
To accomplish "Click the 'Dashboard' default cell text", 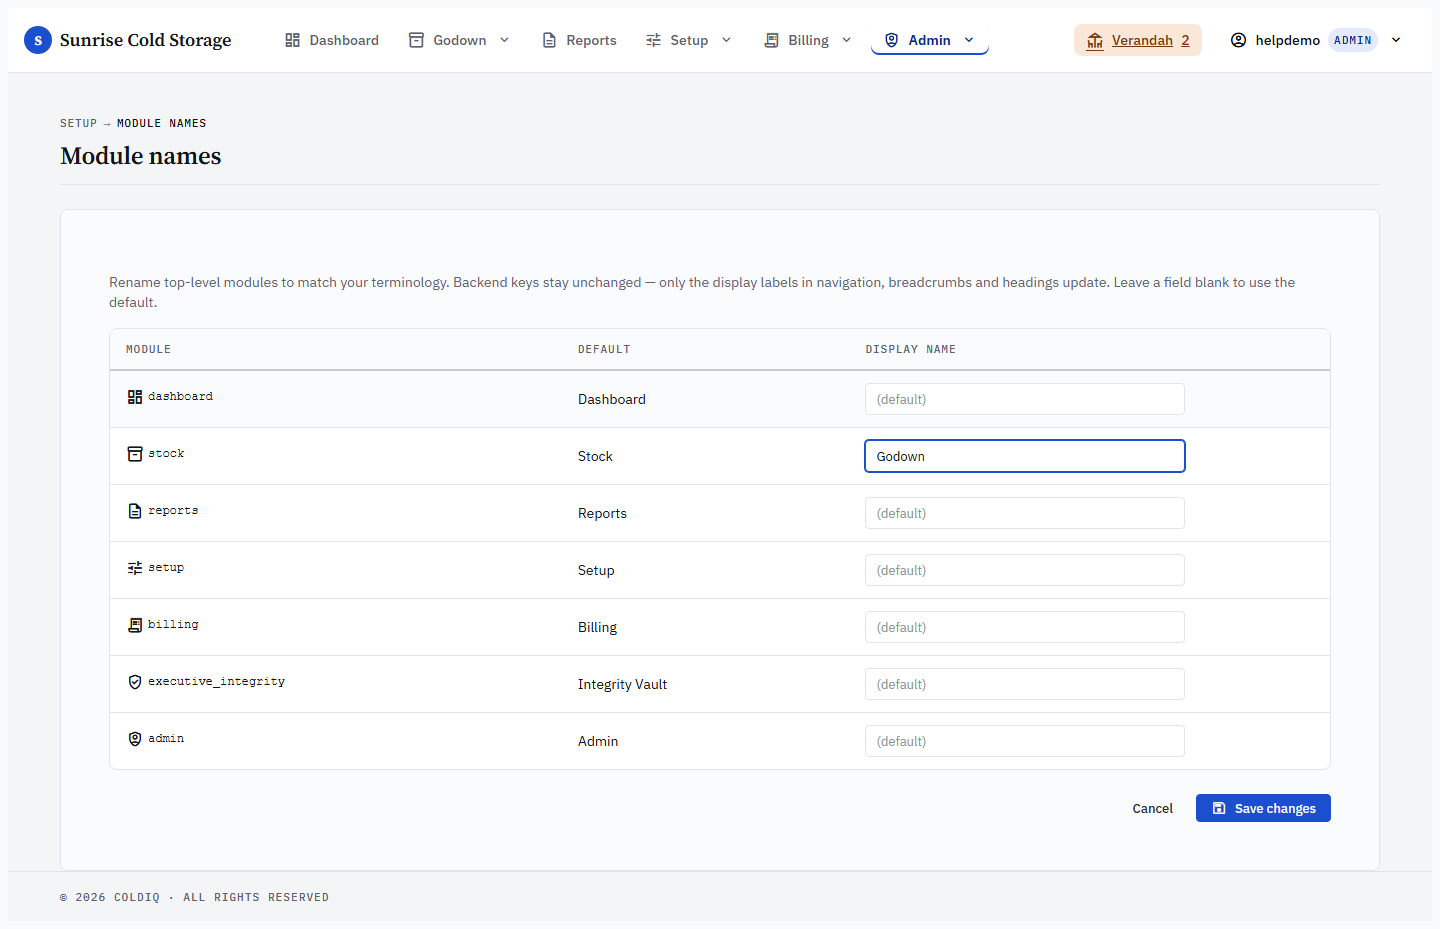I will coord(612,399).
